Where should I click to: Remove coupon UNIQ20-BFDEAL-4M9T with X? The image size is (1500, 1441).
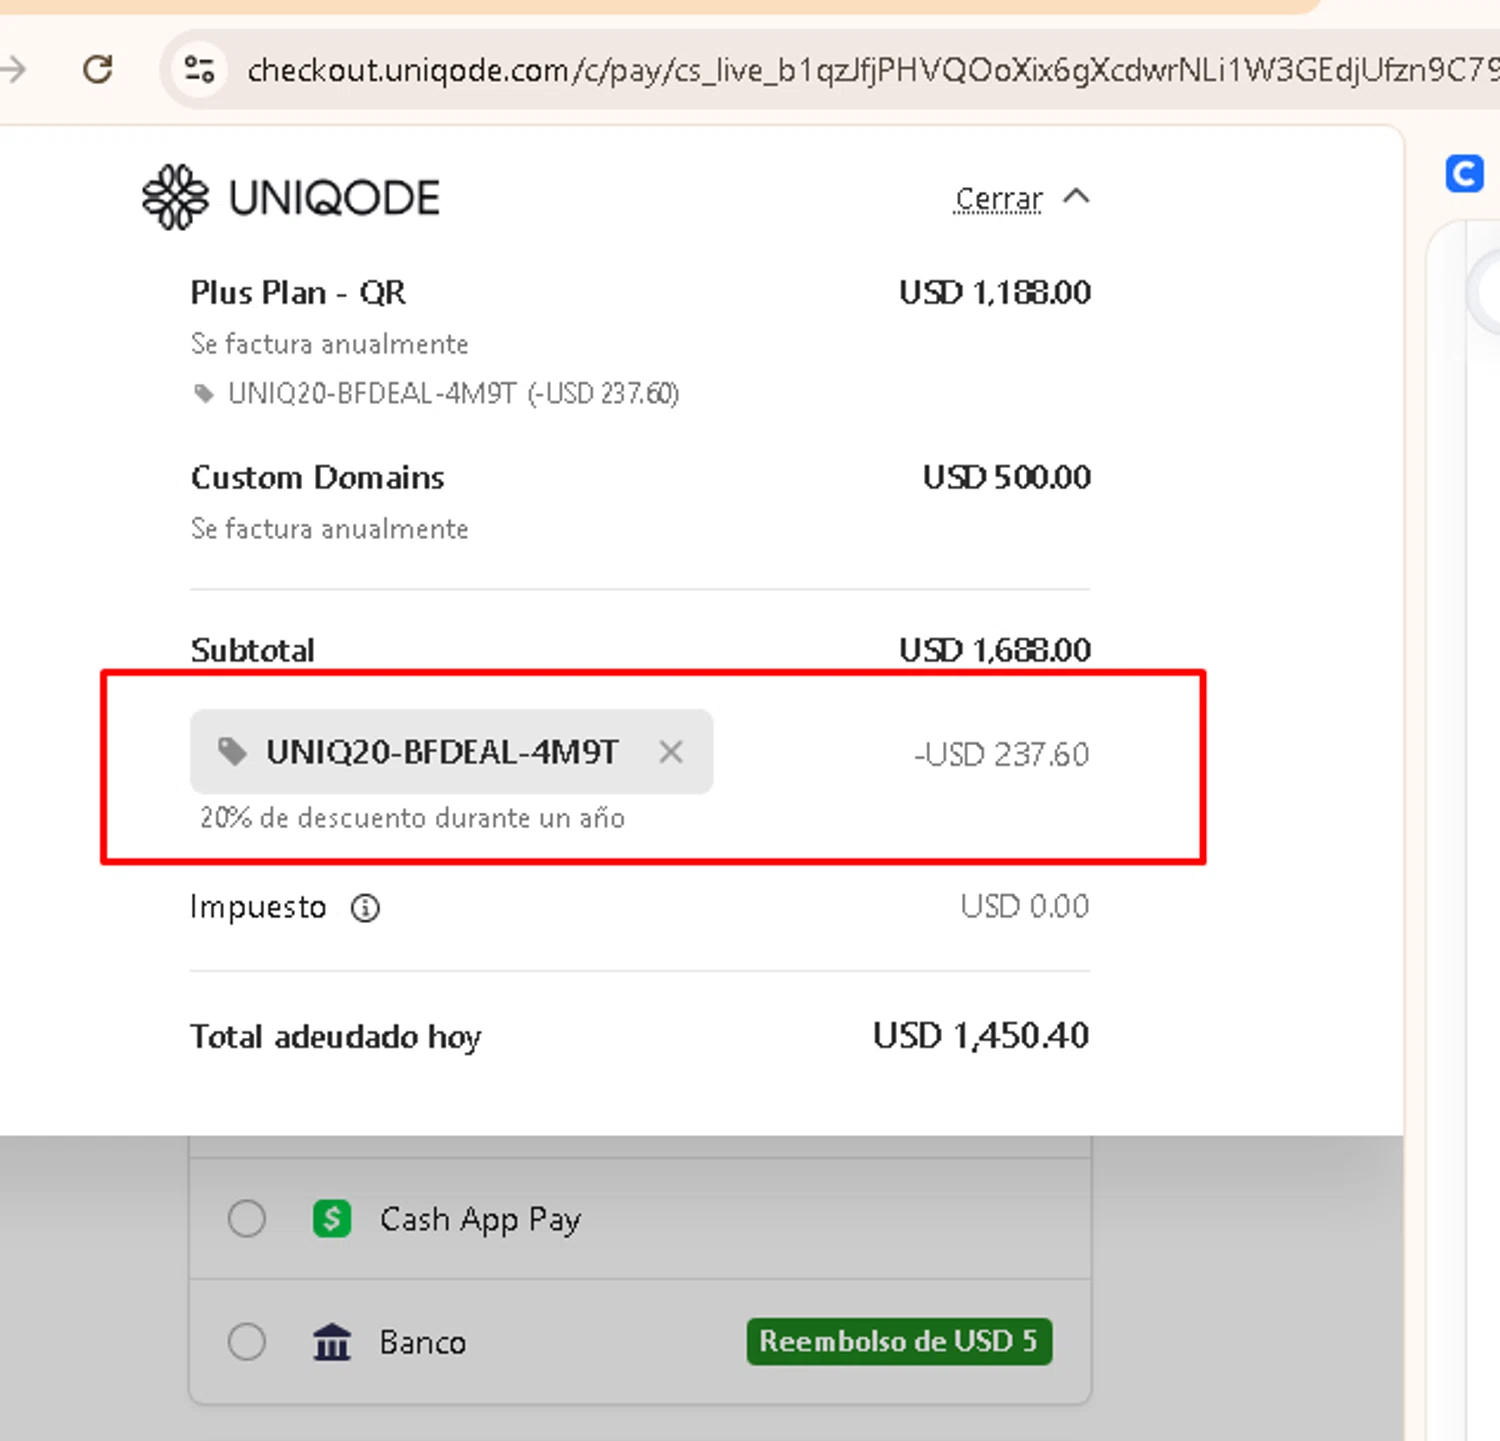671,752
